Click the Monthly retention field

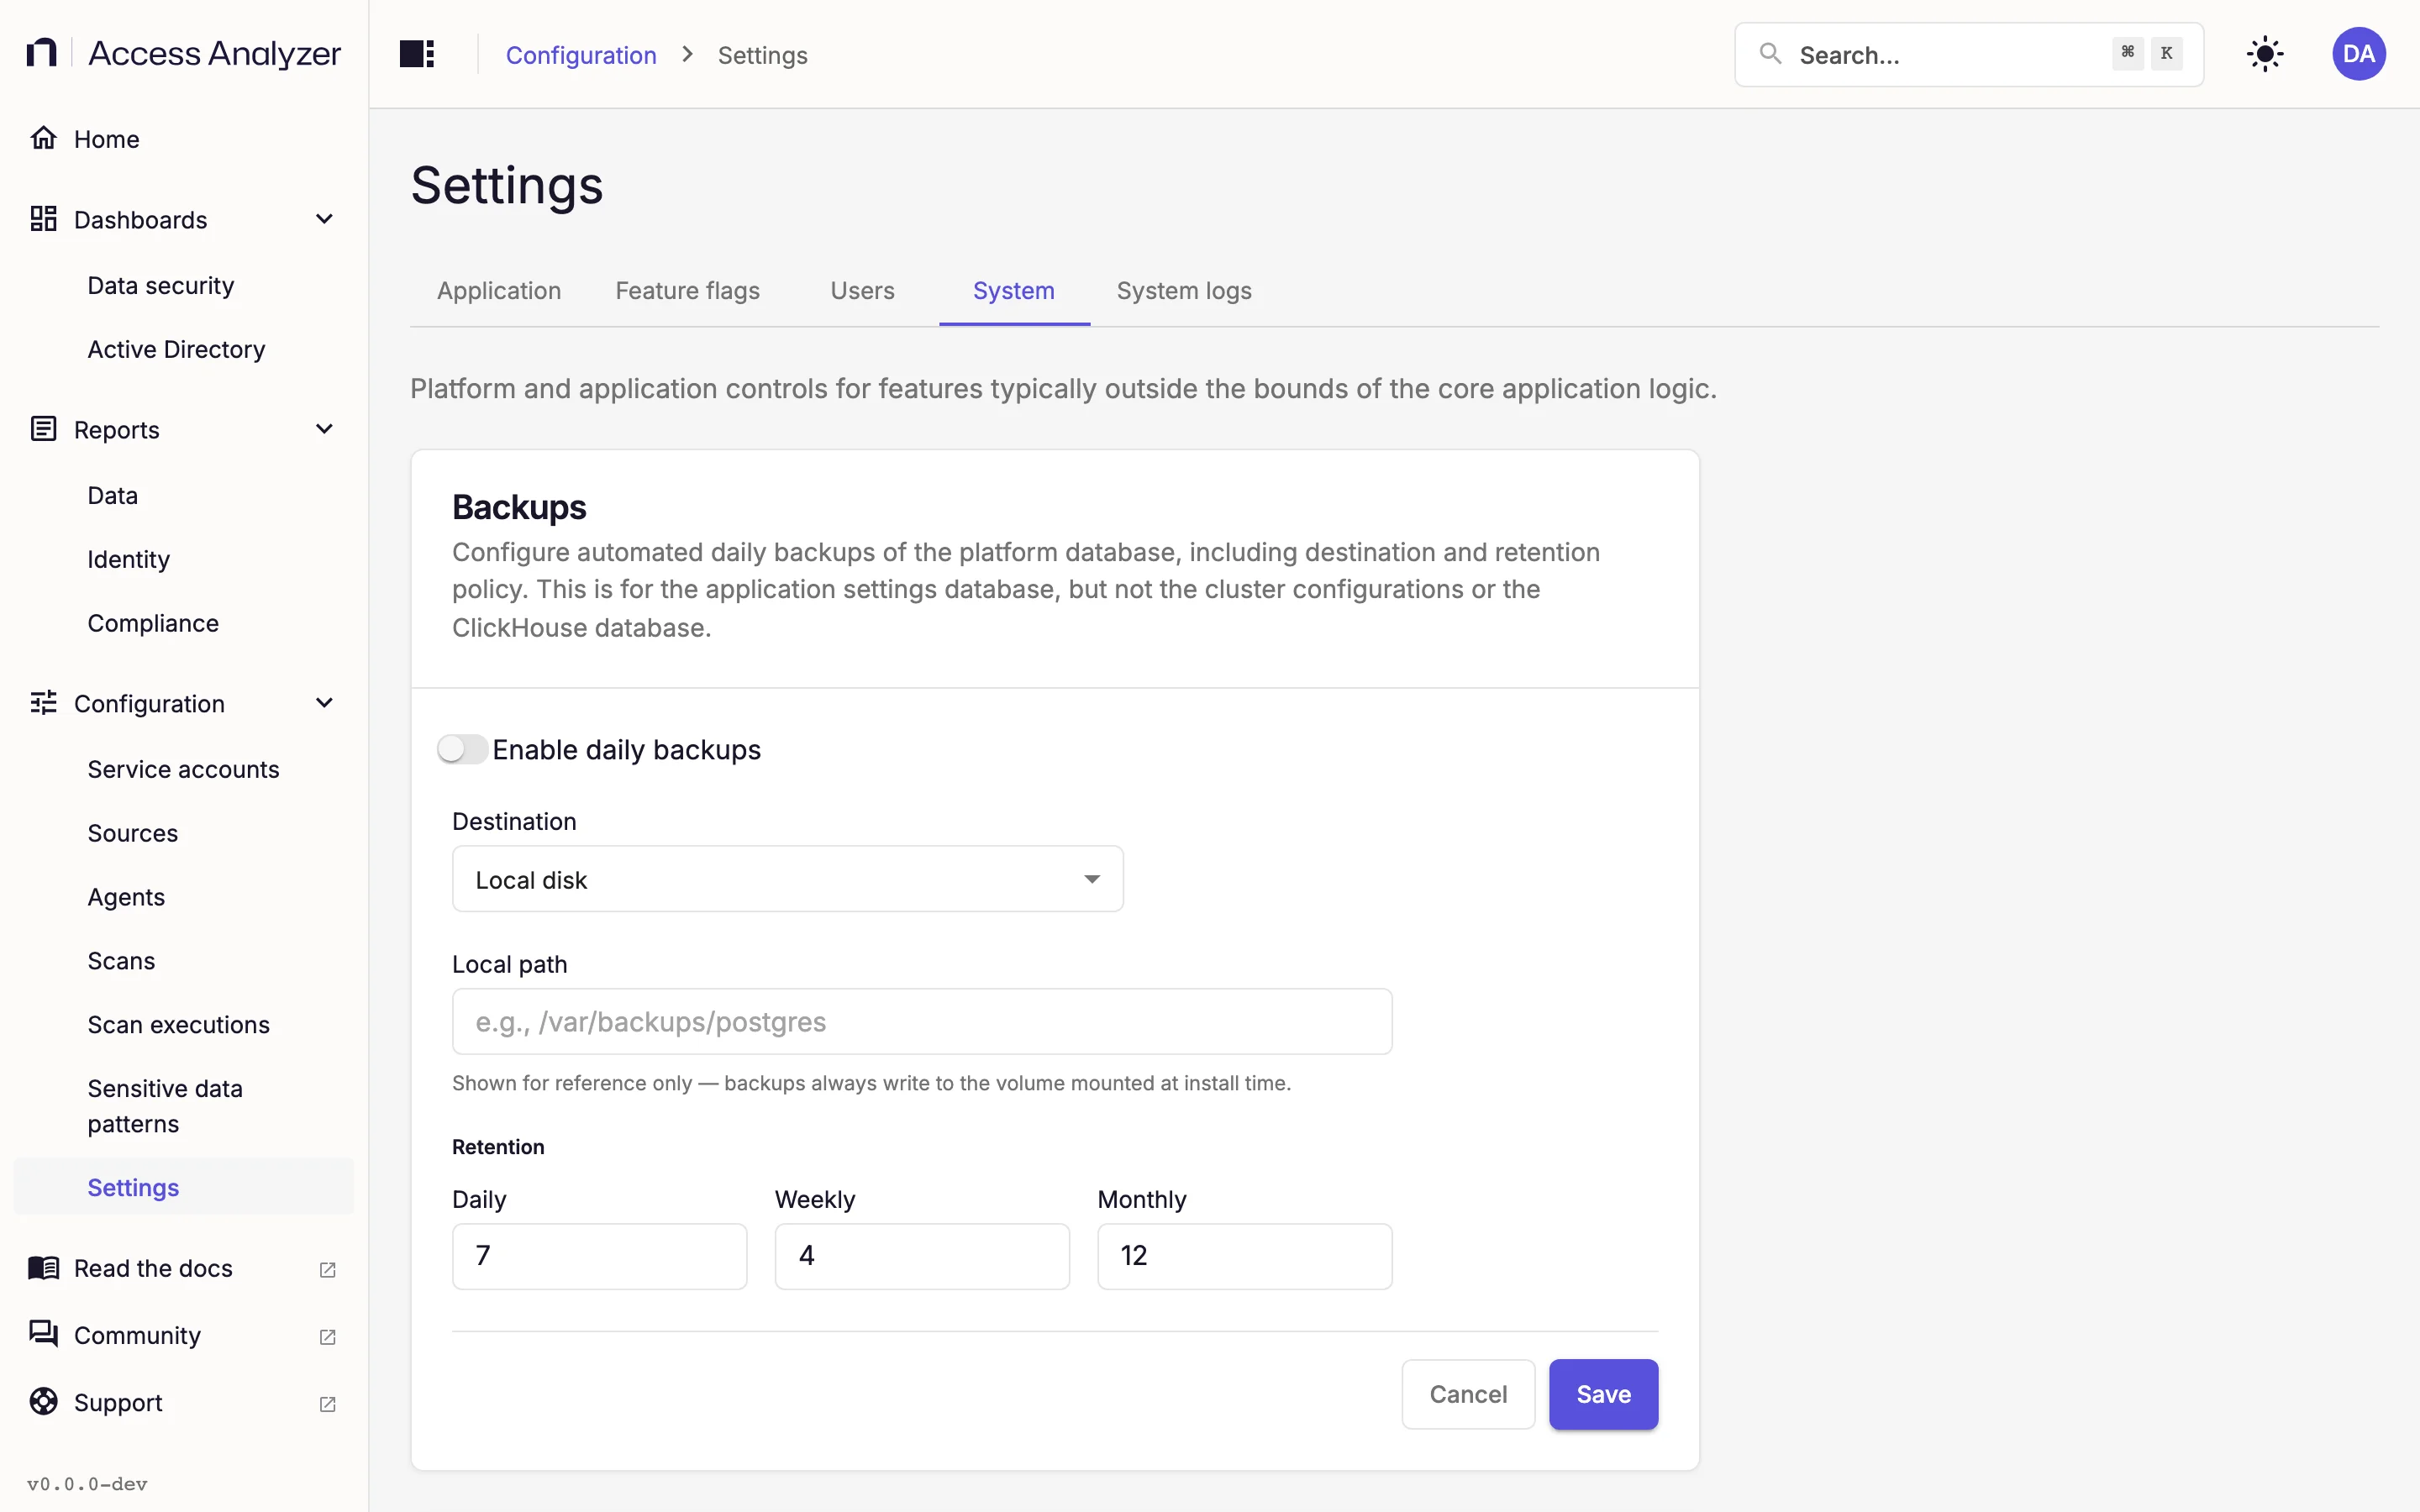tap(1244, 1256)
